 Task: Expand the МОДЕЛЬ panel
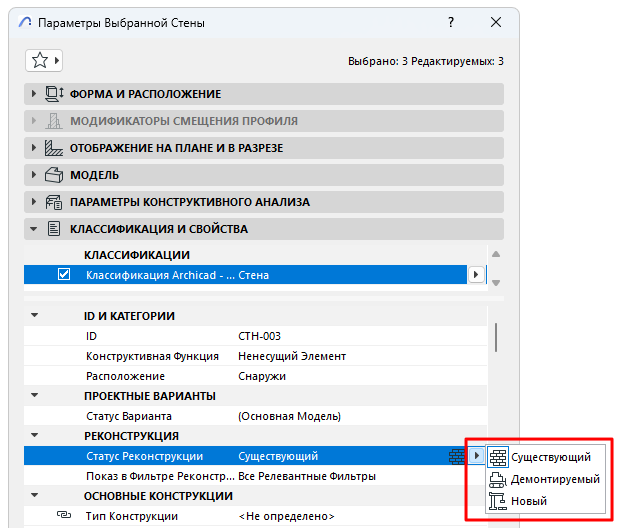[34, 175]
